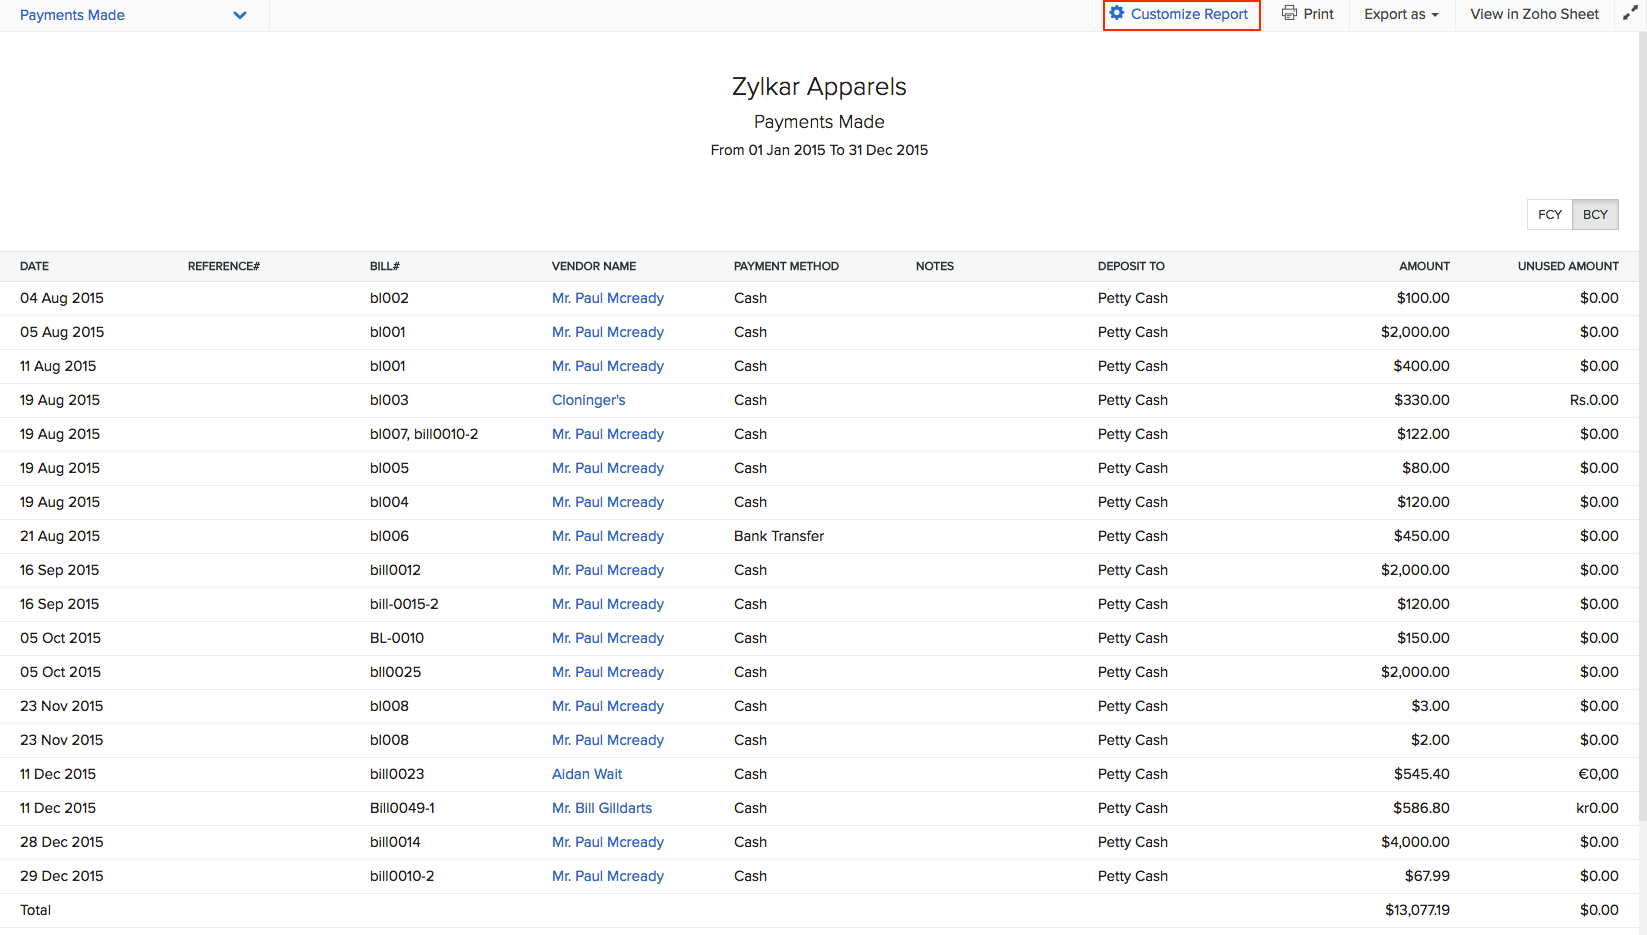
Task: Open Cloninger's vendor details
Action: 588,399
